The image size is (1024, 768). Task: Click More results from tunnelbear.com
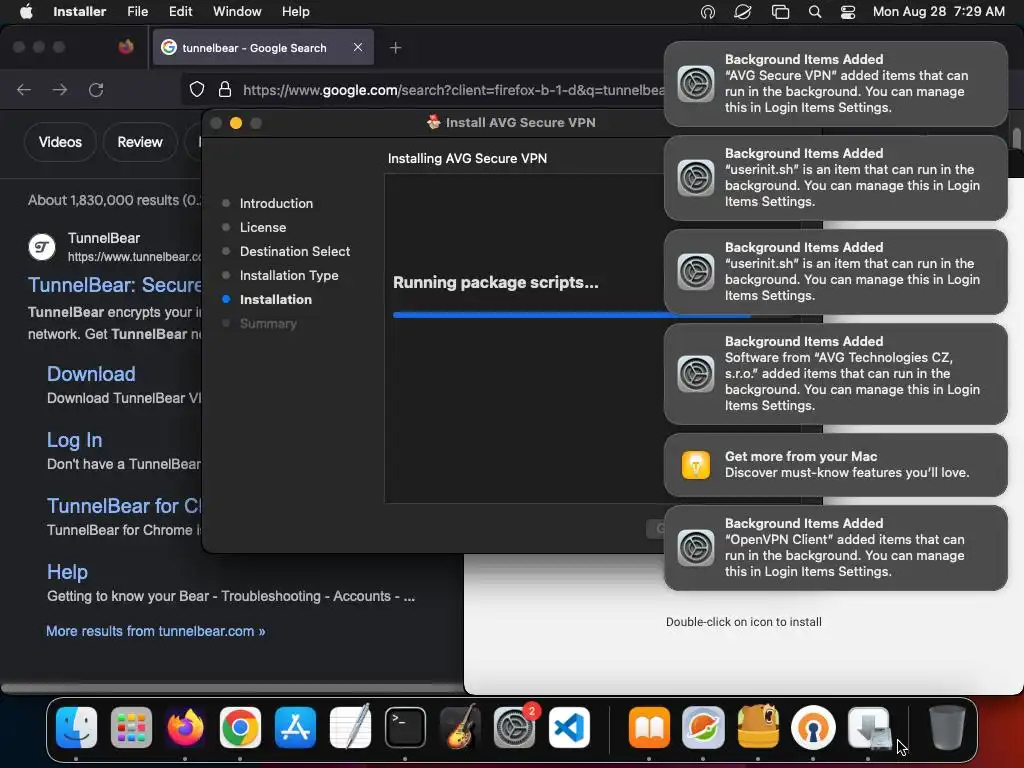click(155, 631)
